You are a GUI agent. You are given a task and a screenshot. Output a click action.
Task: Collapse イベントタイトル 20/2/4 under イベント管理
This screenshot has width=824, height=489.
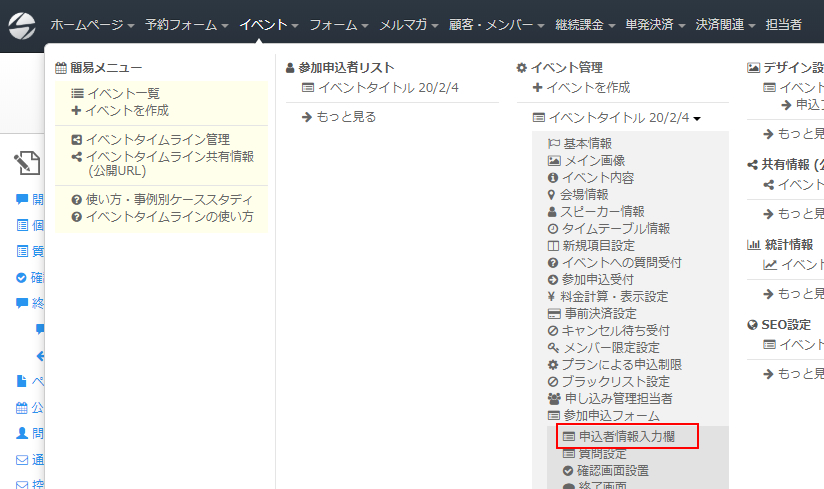pyautogui.click(x=617, y=117)
